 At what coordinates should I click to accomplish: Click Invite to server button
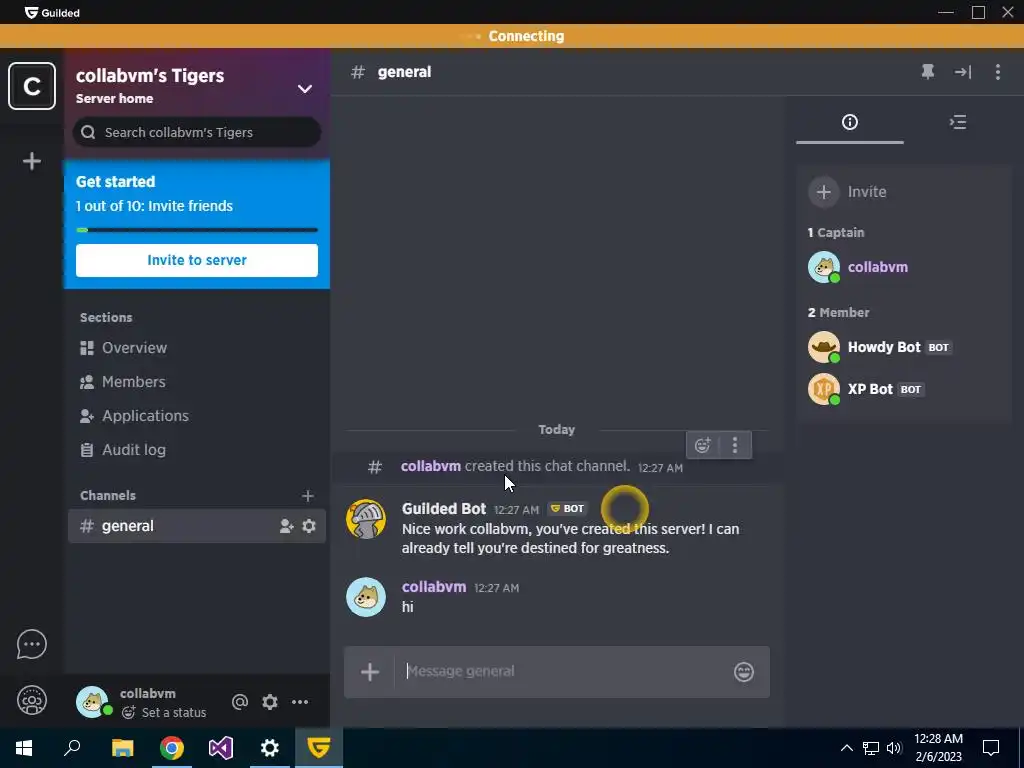click(x=197, y=260)
